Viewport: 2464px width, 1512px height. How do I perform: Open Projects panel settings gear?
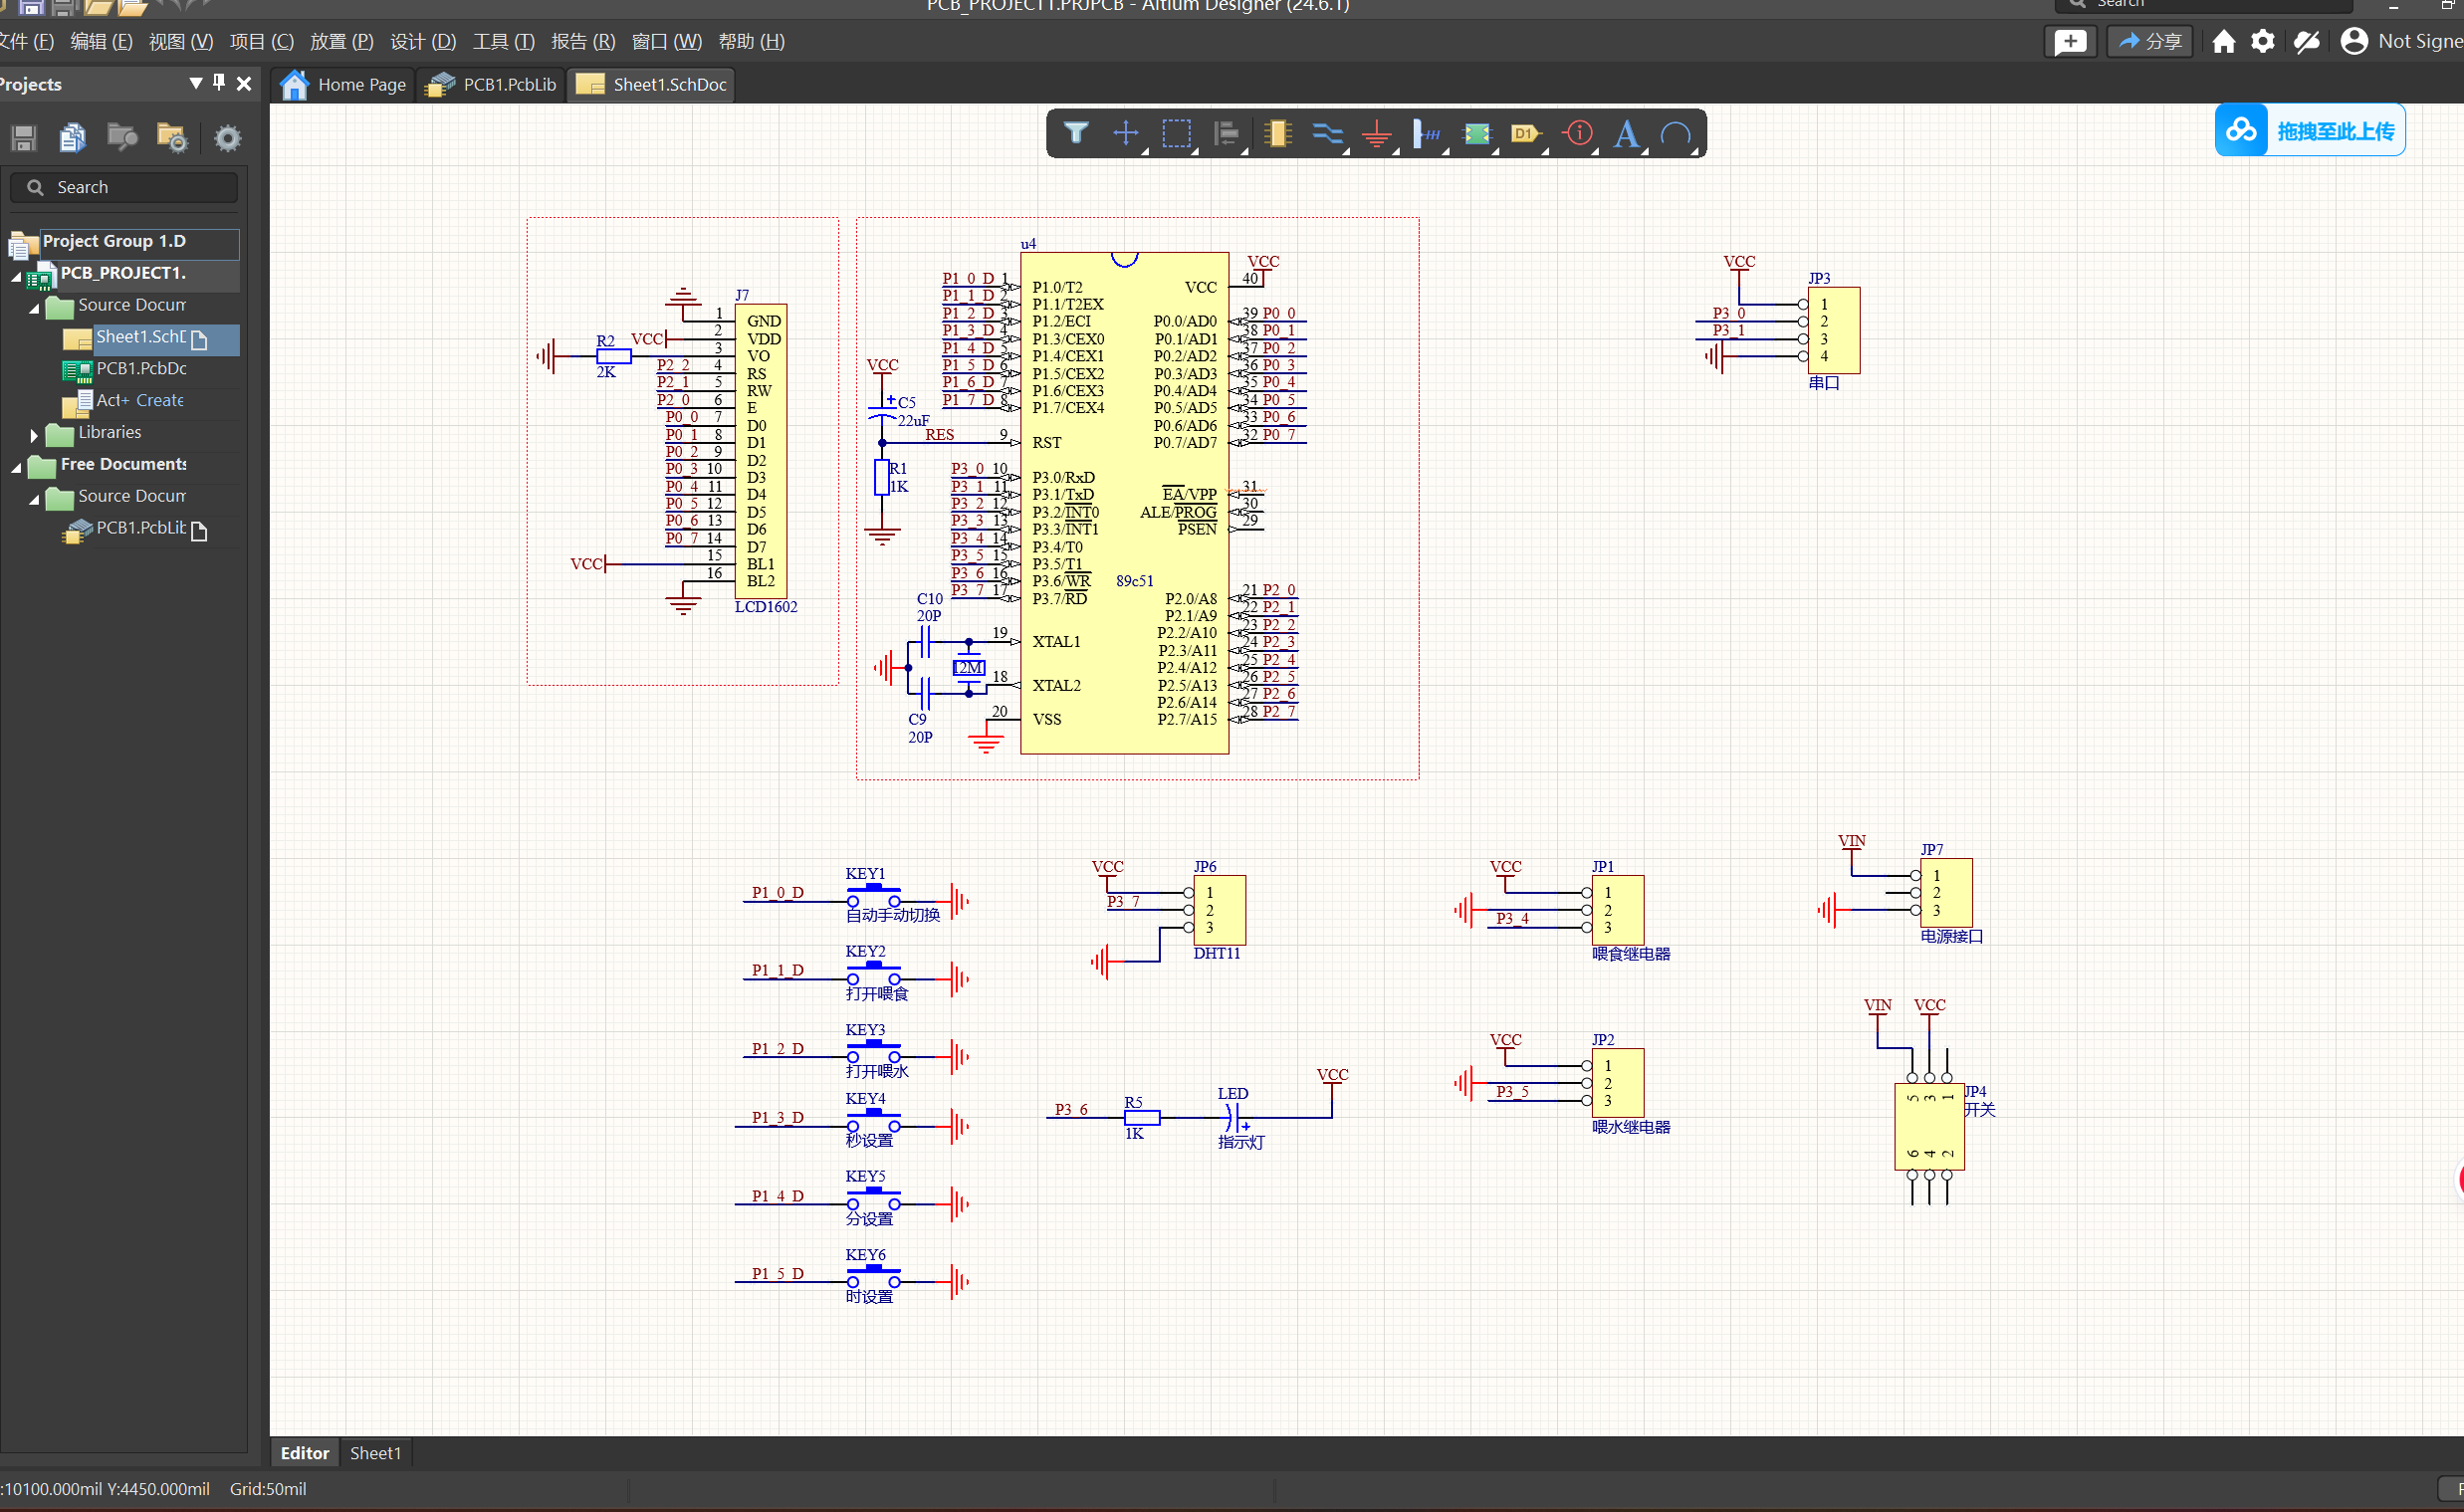click(x=228, y=138)
